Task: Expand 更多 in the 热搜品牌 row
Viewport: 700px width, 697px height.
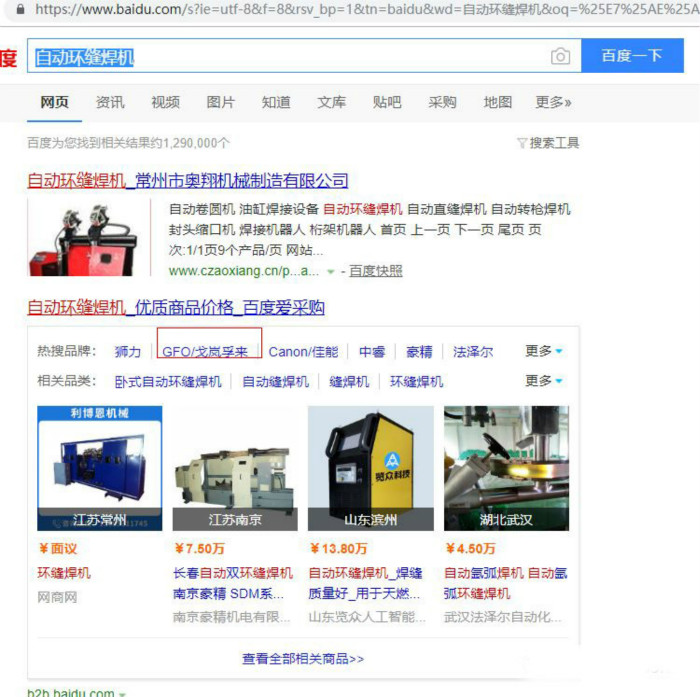Action: [x=543, y=351]
